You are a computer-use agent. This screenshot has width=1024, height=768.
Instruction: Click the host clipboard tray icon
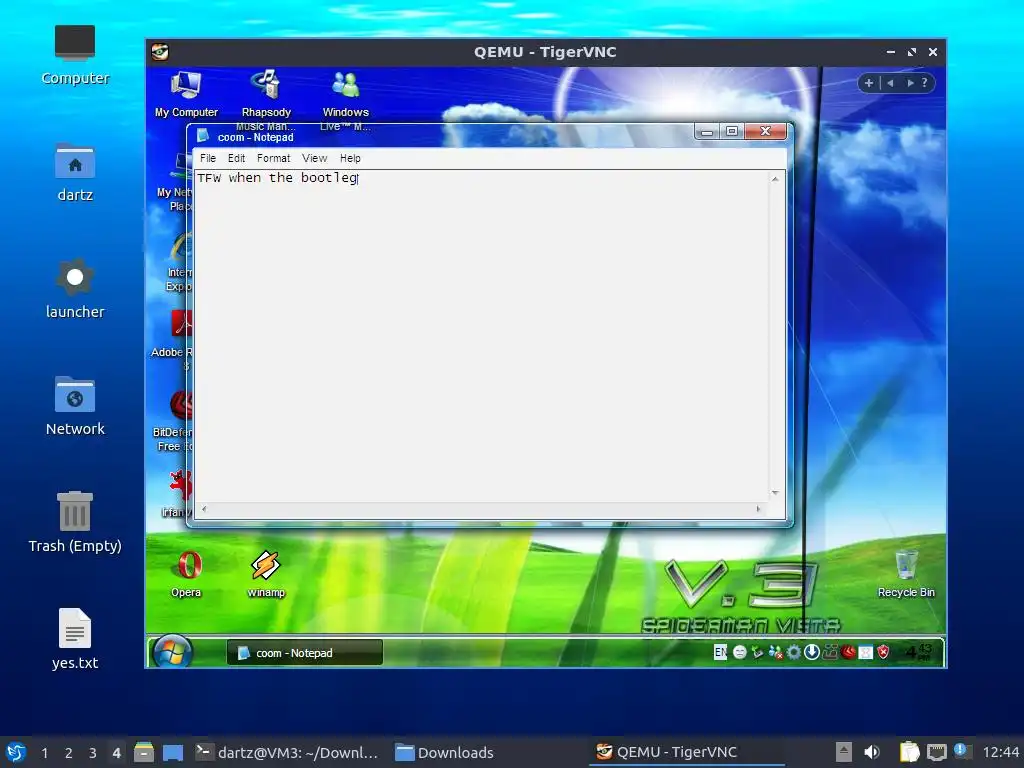[x=909, y=752]
